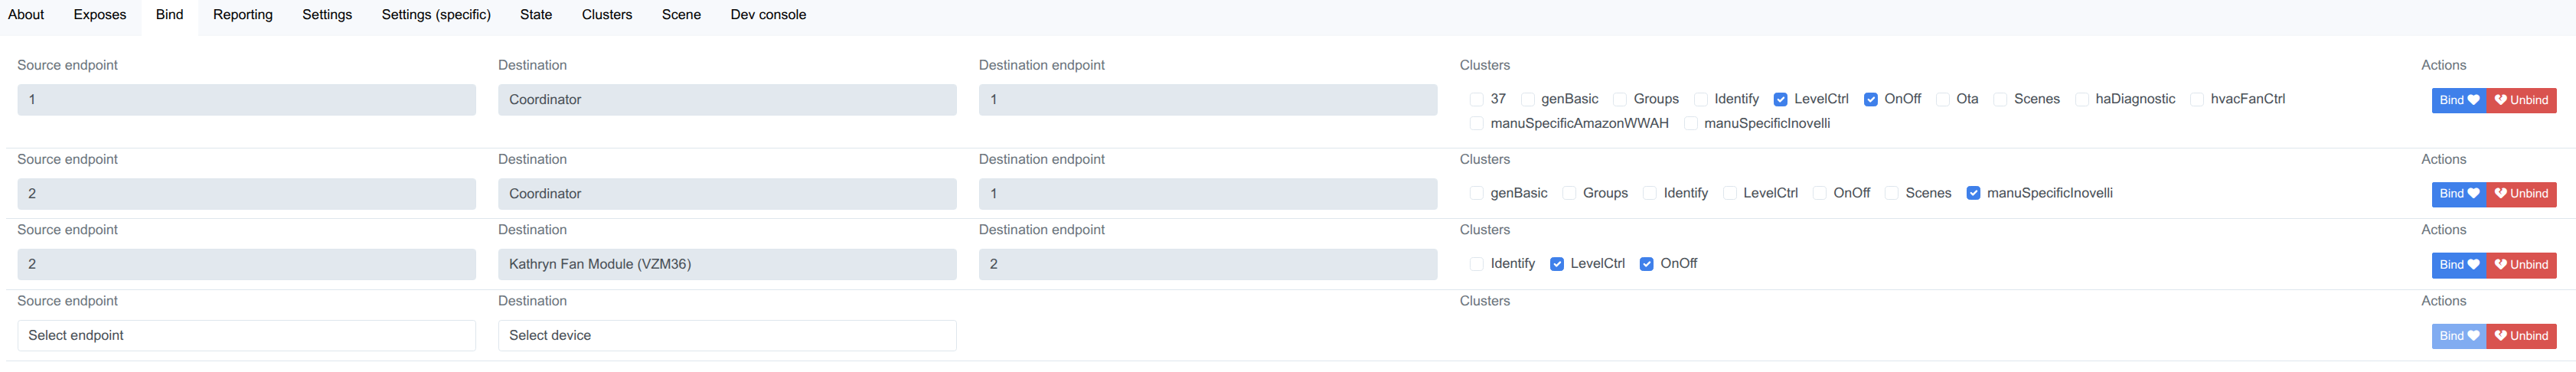Tick the manuSpecificAmazonWWAH checkbox
Image resolution: width=2576 pixels, height=372 pixels.
tap(1476, 124)
